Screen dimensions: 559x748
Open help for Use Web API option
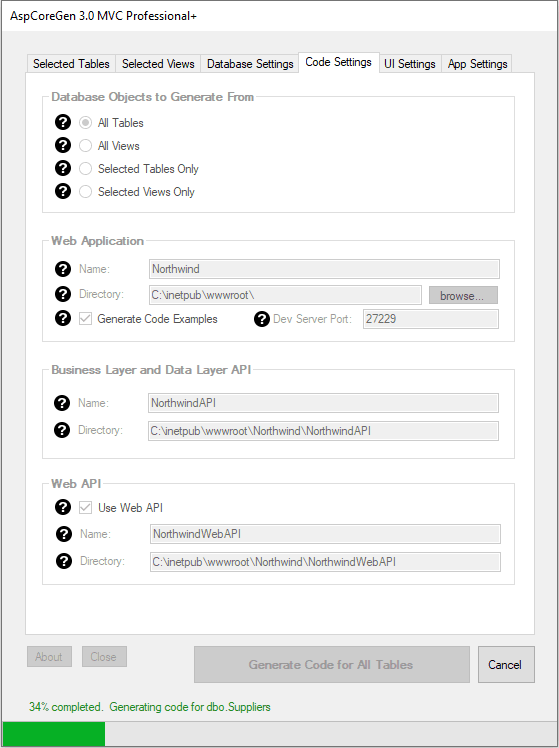[62, 507]
